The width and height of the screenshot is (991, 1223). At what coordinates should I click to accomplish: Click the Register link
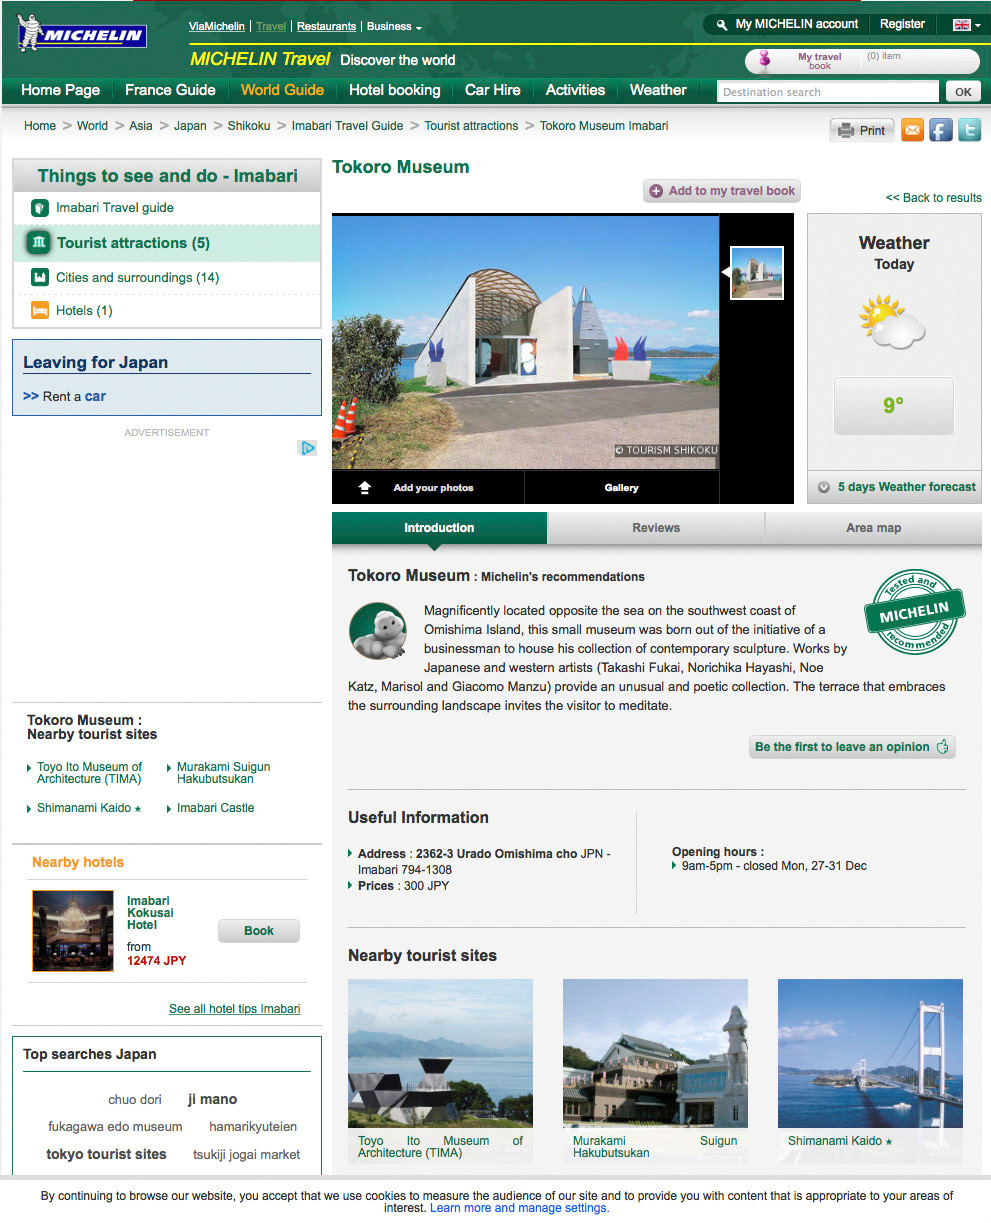[902, 24]
